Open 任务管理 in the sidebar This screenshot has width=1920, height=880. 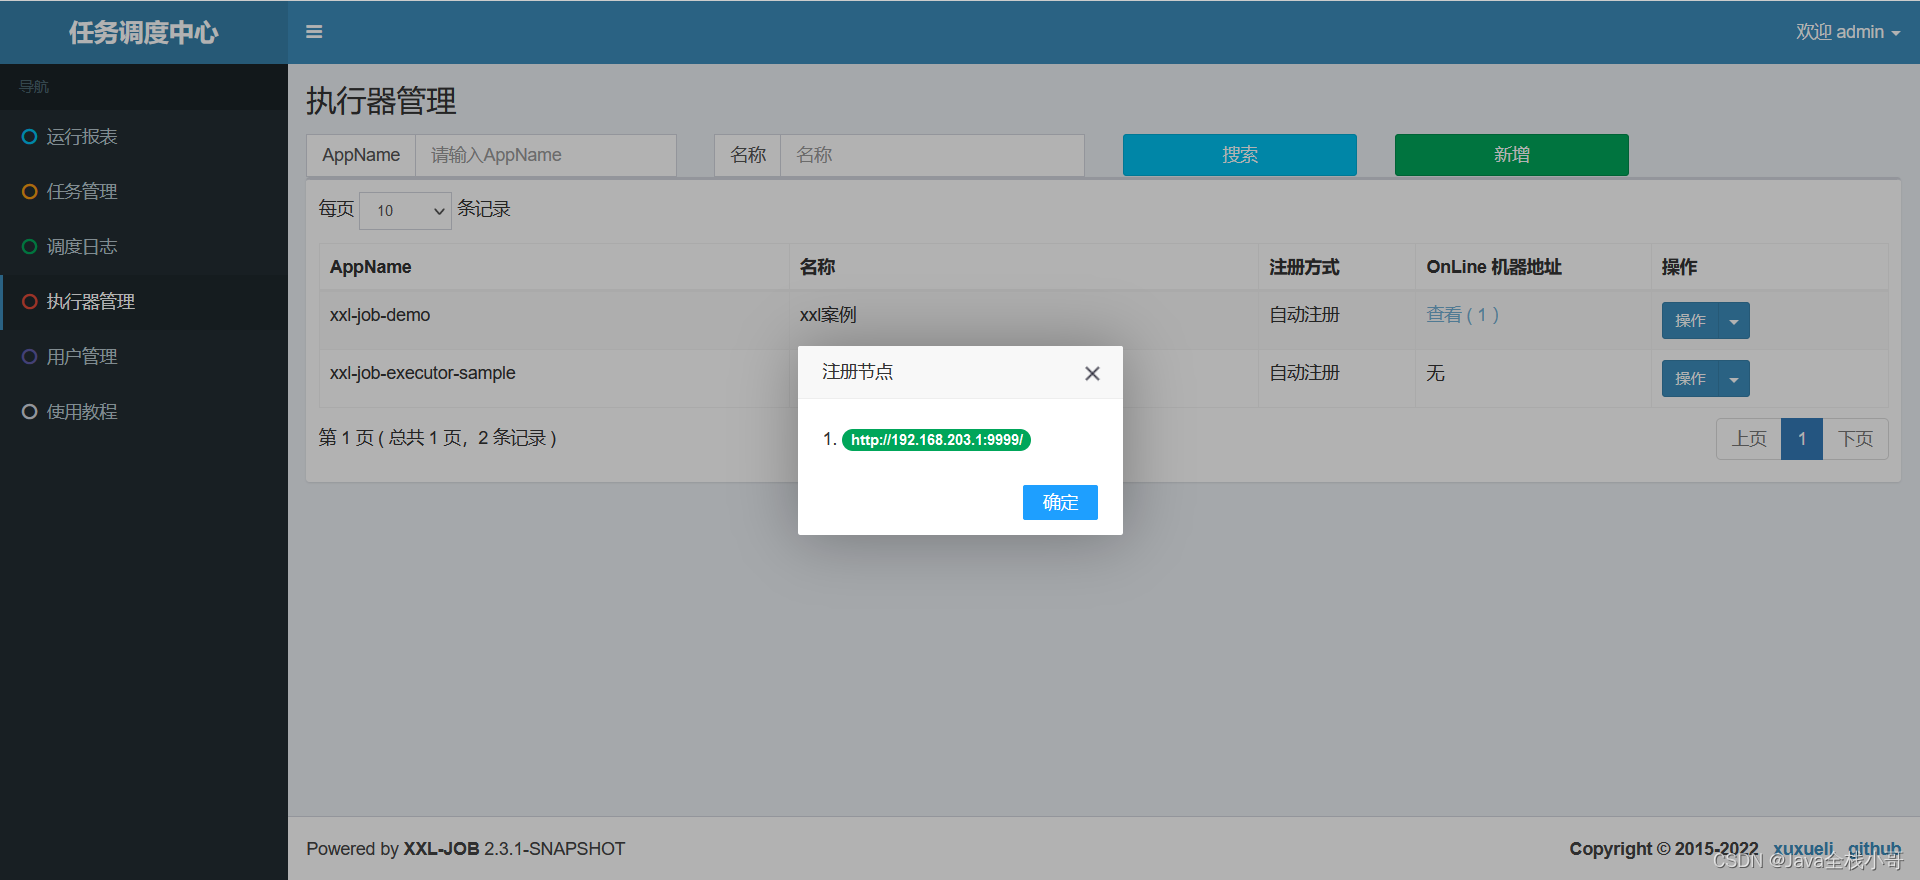click(144, 192)
